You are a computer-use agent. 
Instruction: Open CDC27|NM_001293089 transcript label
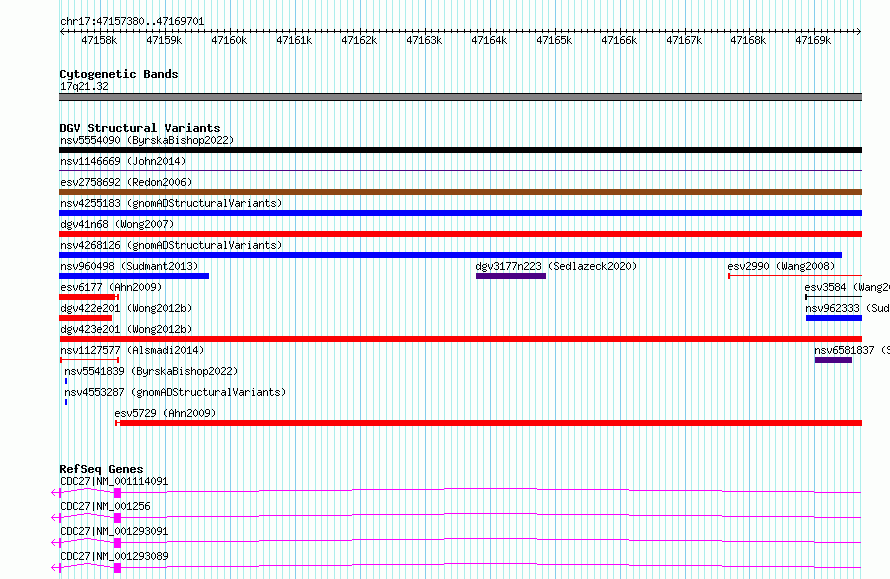(x=114, y=556)
